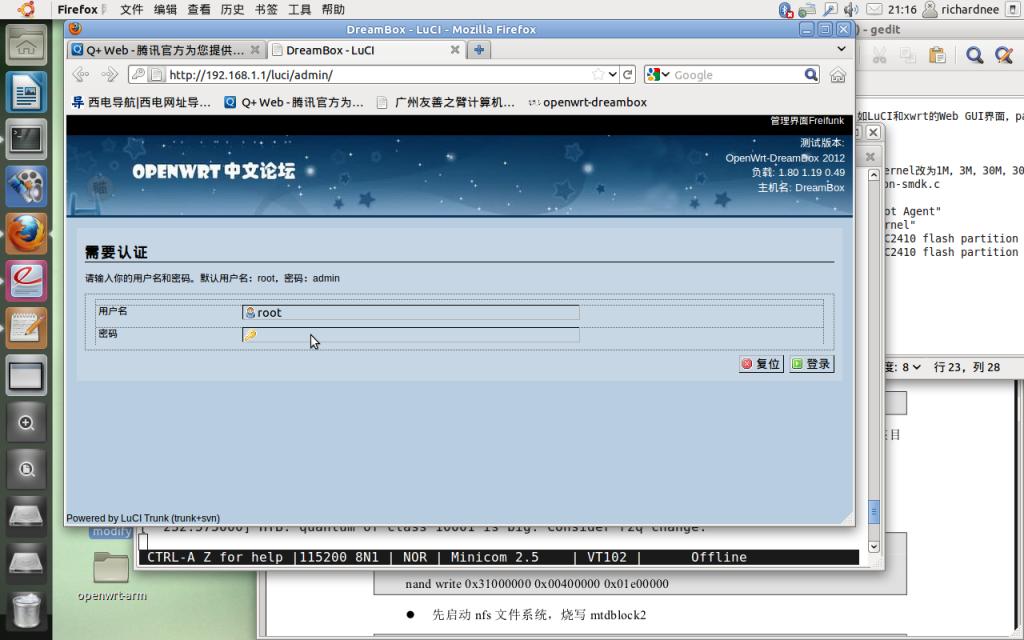Focus the 密码 password field

pos(411,335)
